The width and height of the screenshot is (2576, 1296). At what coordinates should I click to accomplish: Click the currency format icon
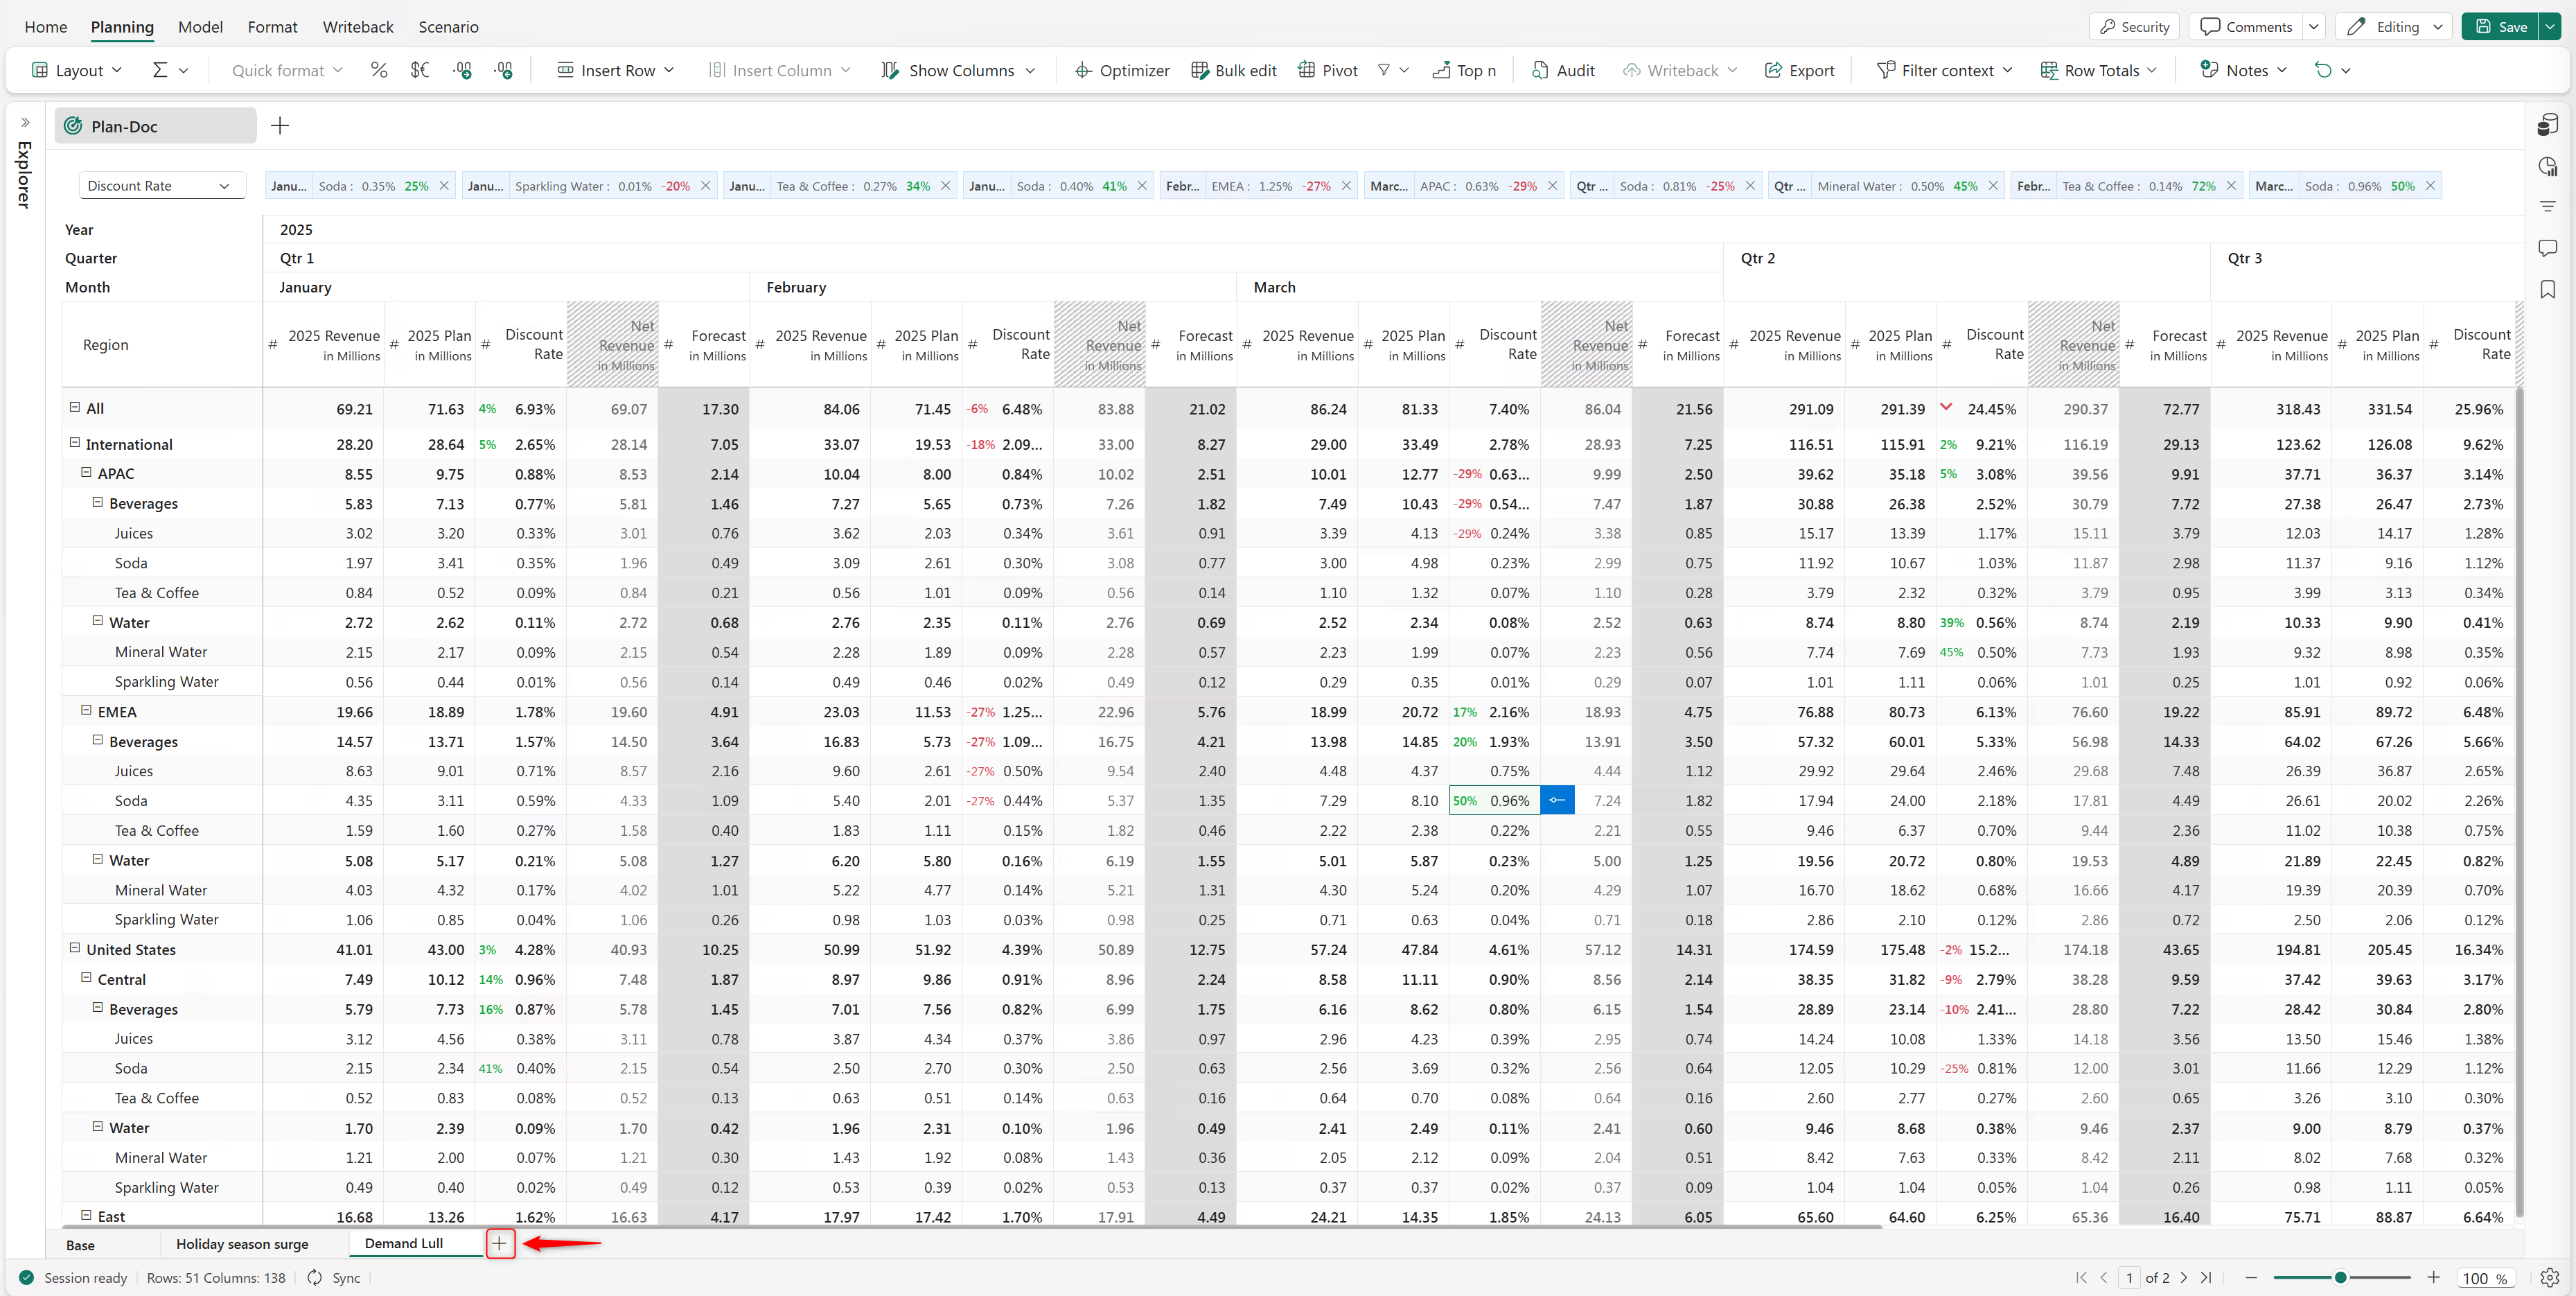(x=420, y=70)
